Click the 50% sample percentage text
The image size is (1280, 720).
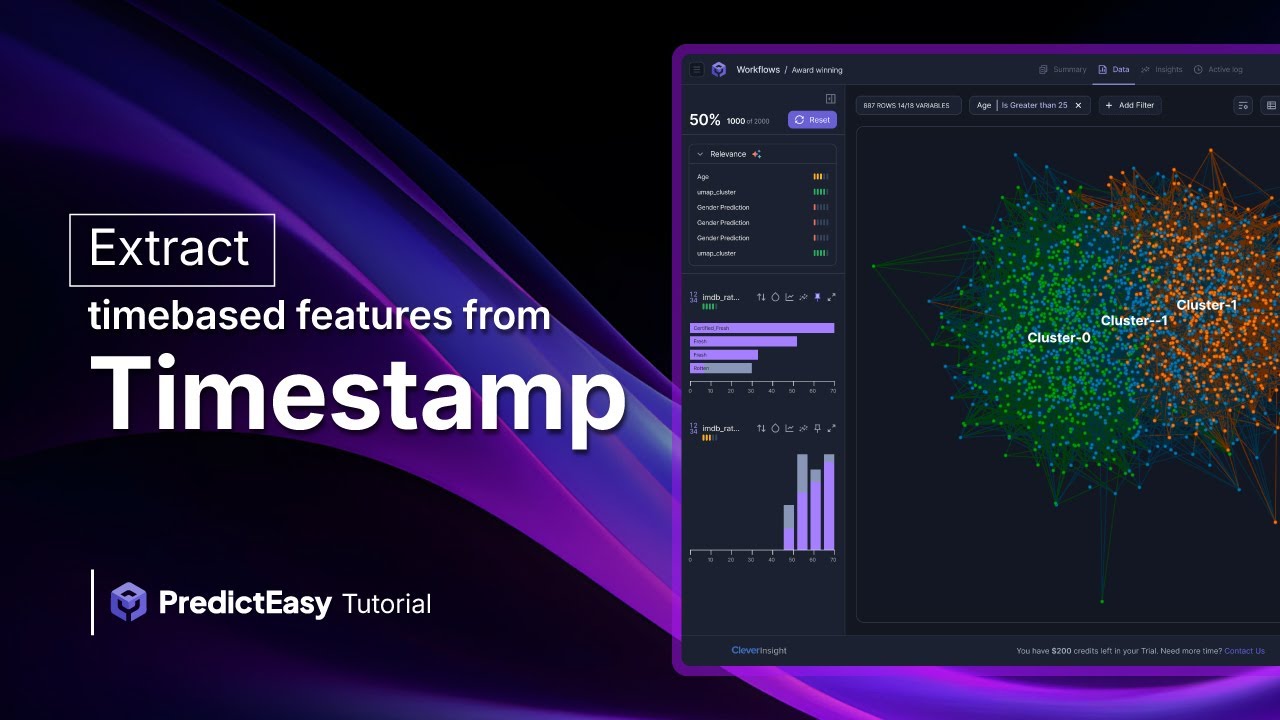coord(705,120)
